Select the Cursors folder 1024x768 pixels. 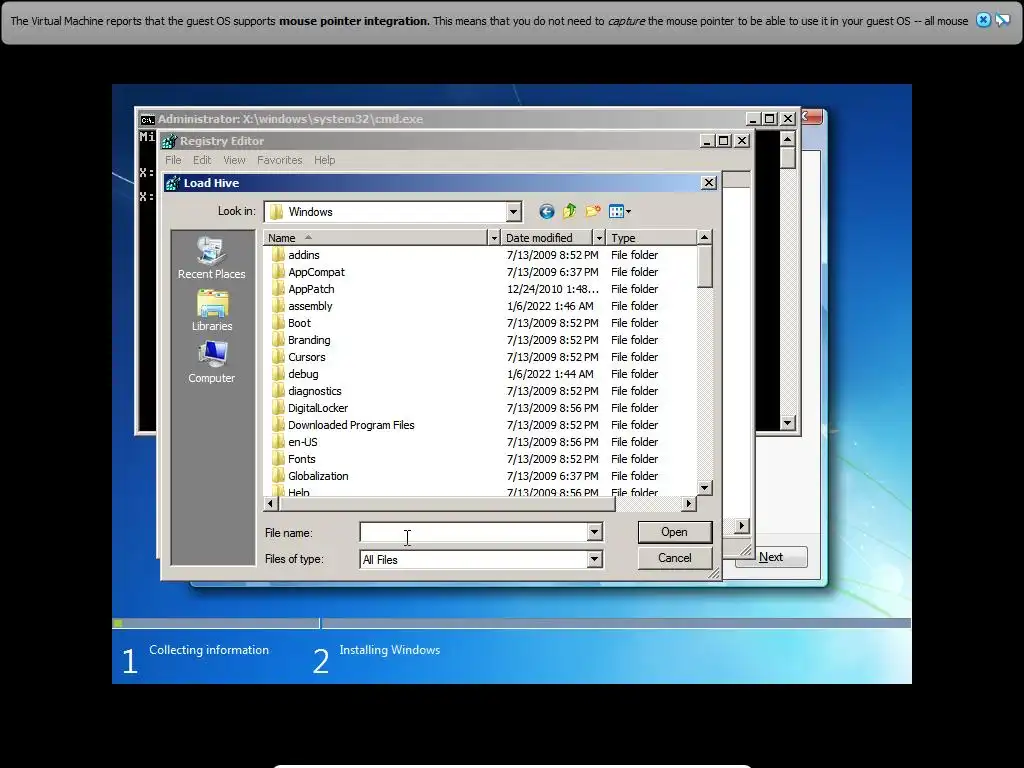coord(306,357)
